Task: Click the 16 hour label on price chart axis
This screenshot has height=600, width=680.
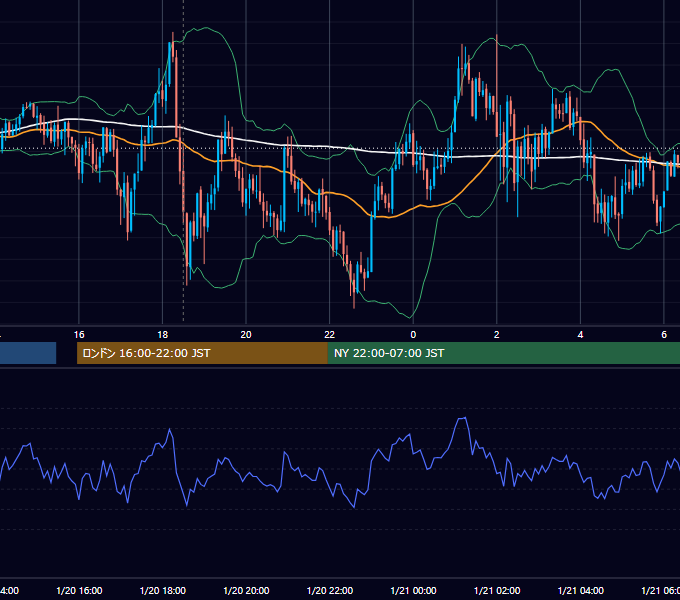Action: coord(79,335)
